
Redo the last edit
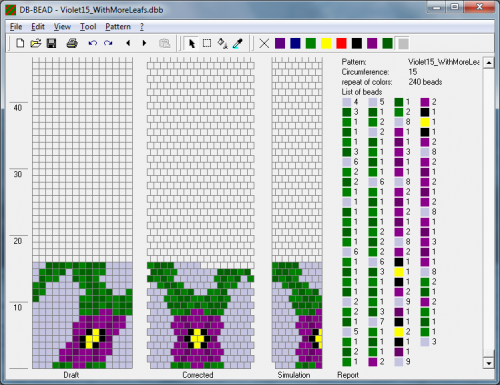tap(108, 43)
